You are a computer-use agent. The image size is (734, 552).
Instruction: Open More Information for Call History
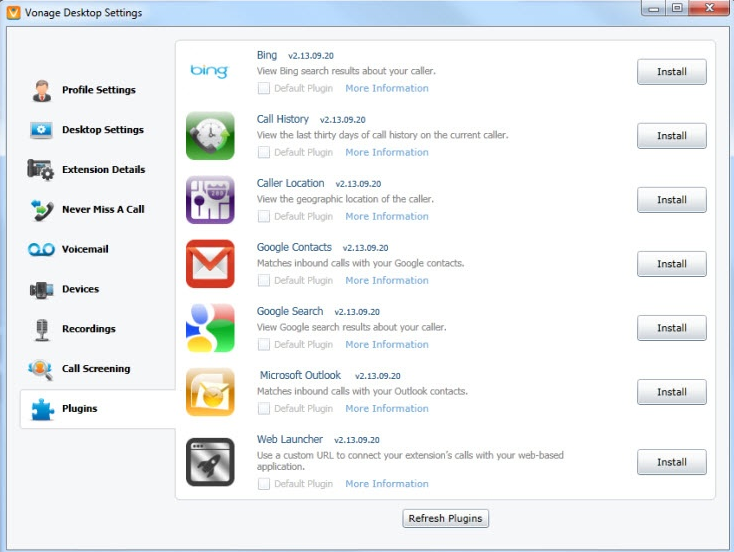387,152
